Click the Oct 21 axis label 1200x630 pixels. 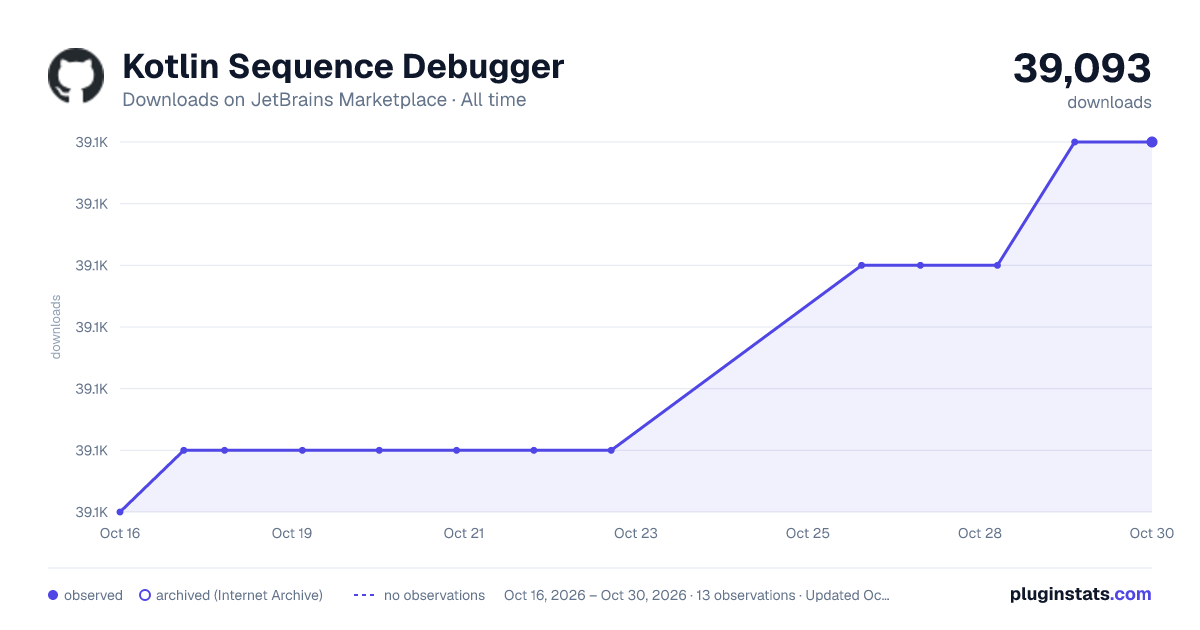(x=464, y=533)
